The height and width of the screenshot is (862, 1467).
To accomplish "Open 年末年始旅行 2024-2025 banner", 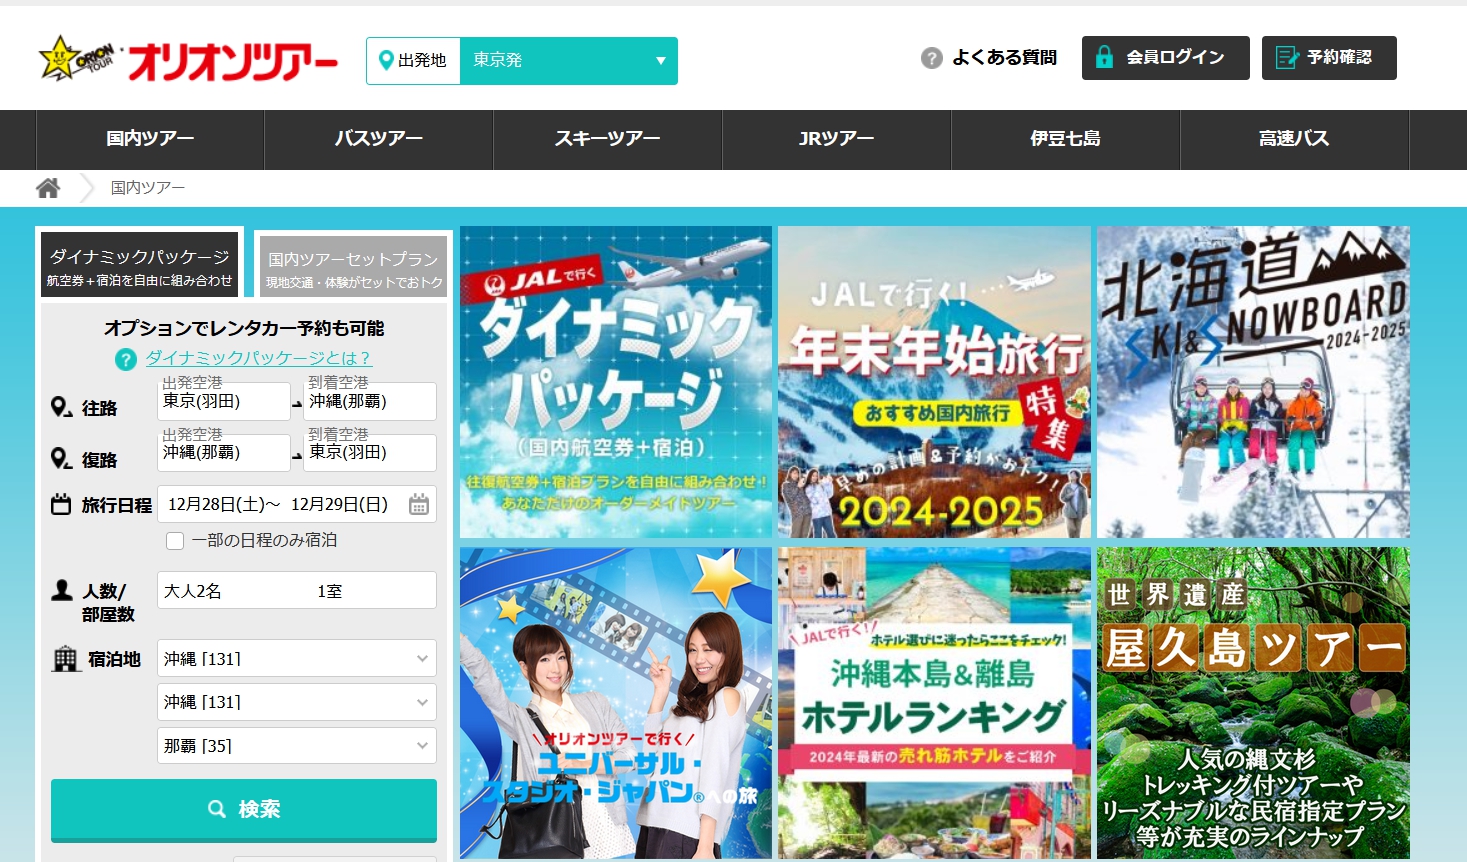I will 934,382.
